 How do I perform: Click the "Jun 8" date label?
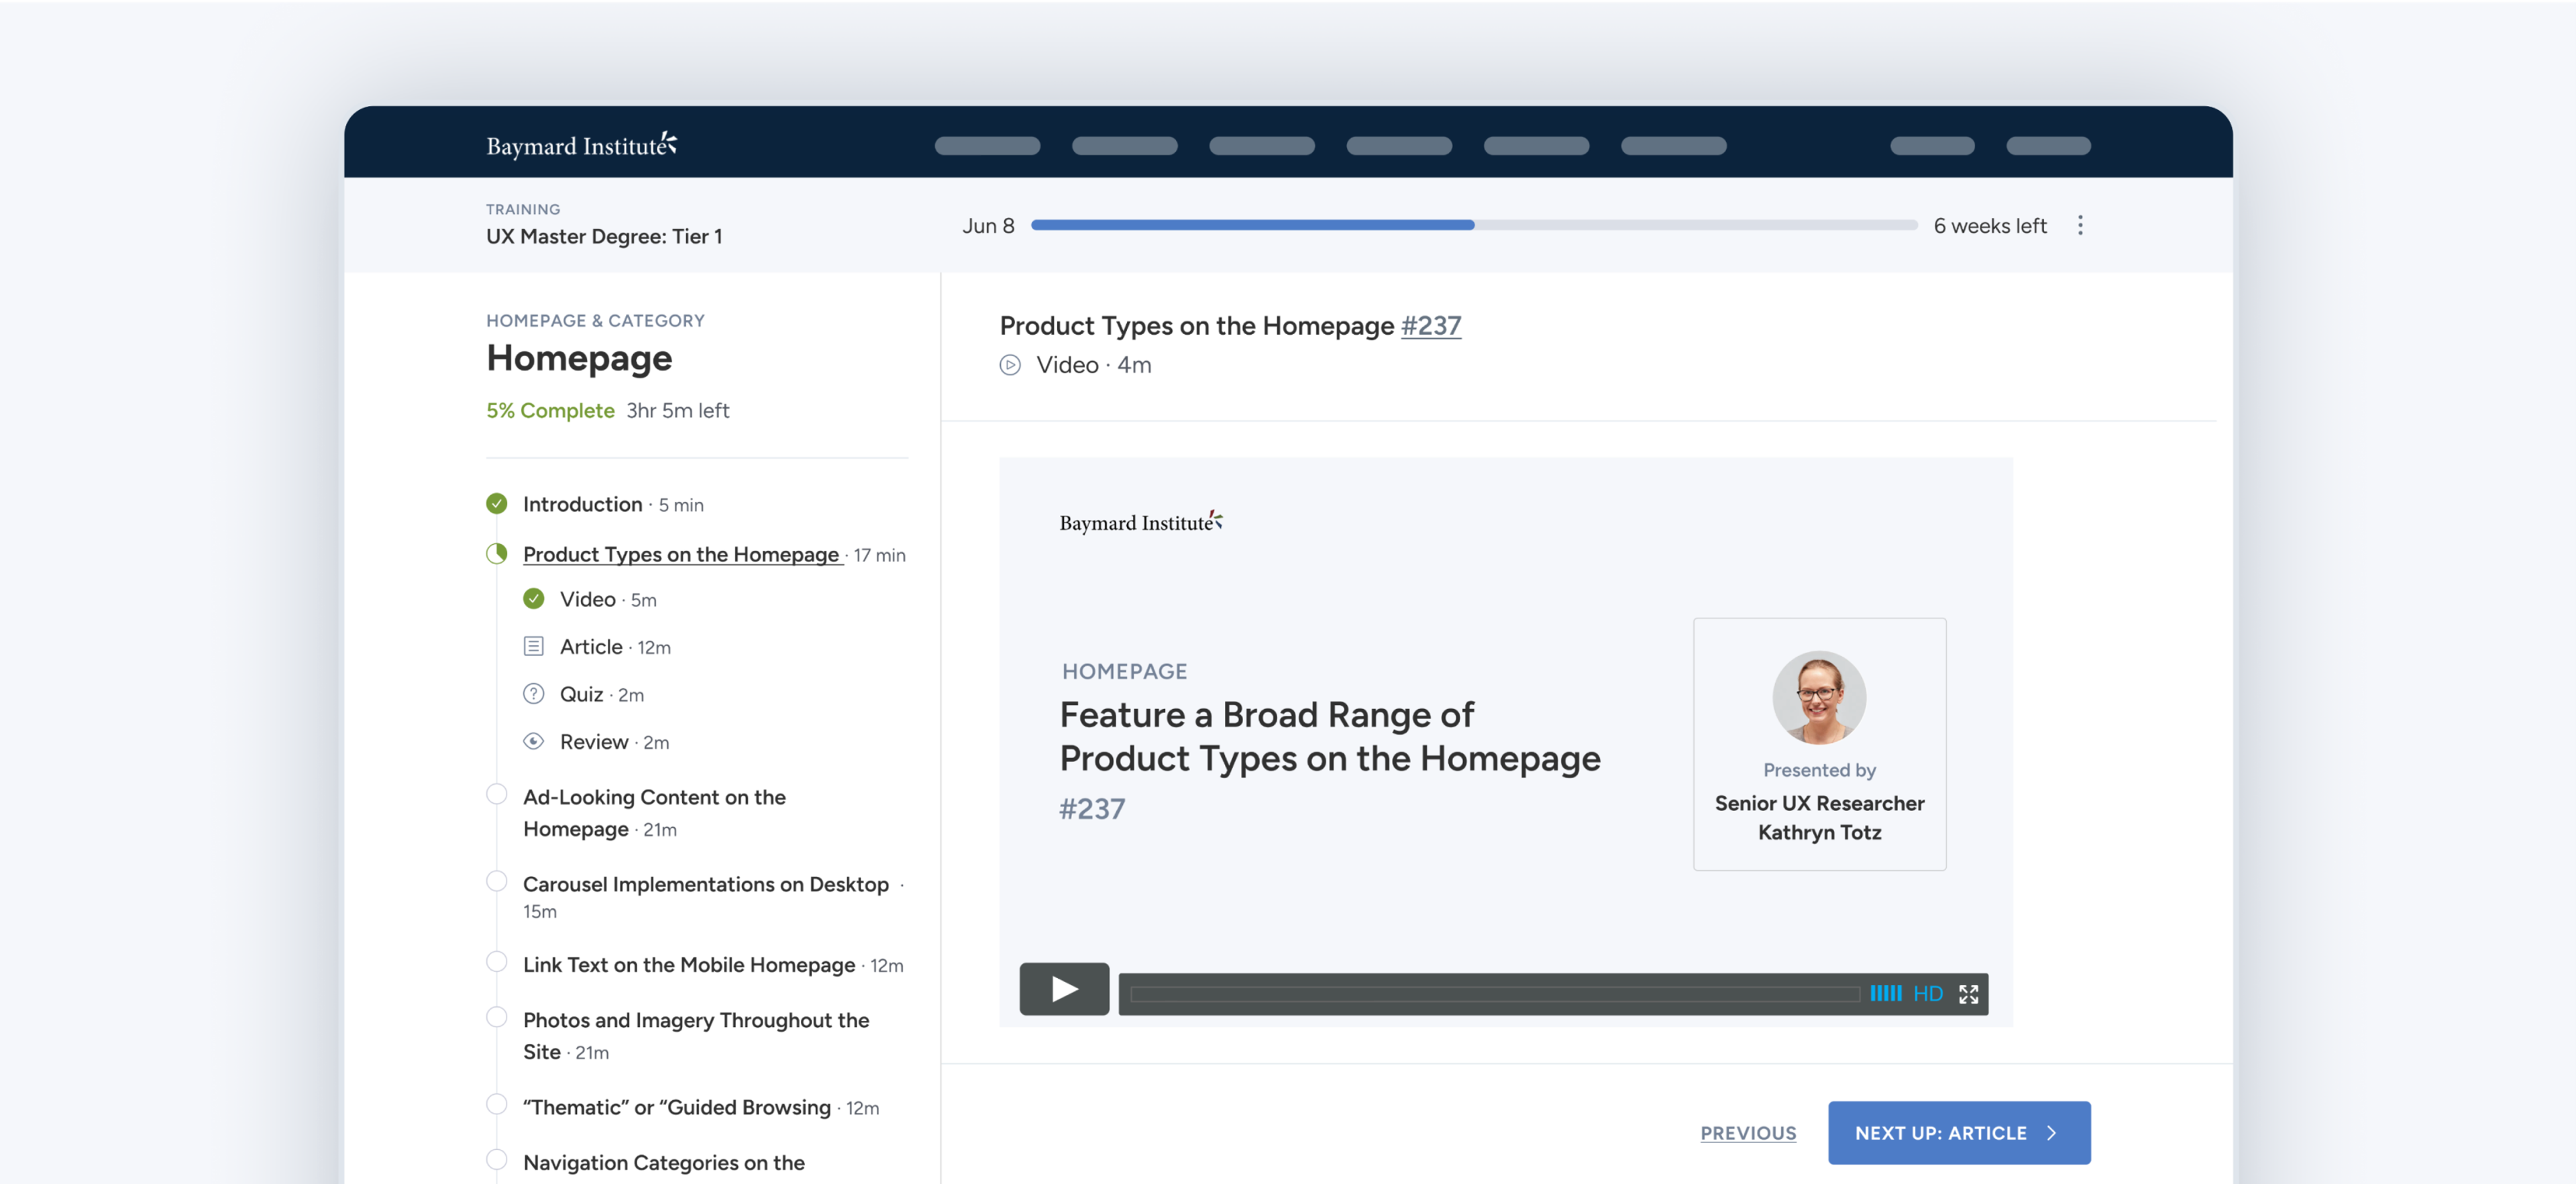[988, 226]
